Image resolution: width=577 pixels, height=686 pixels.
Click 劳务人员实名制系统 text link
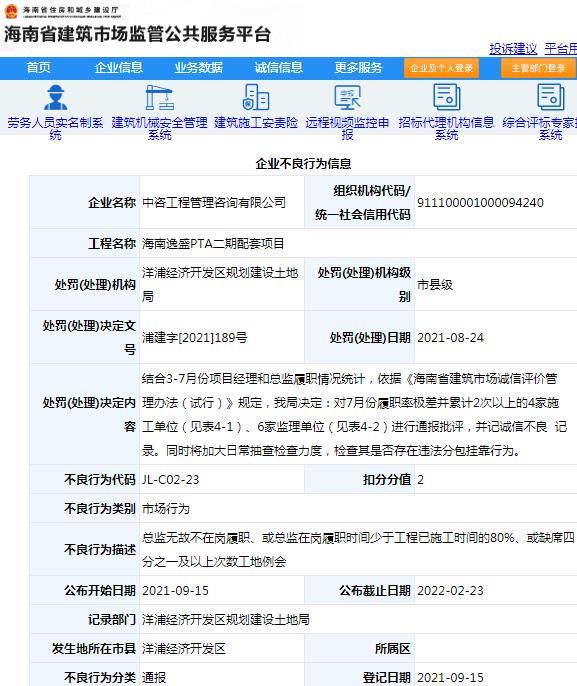click(55, 129)
